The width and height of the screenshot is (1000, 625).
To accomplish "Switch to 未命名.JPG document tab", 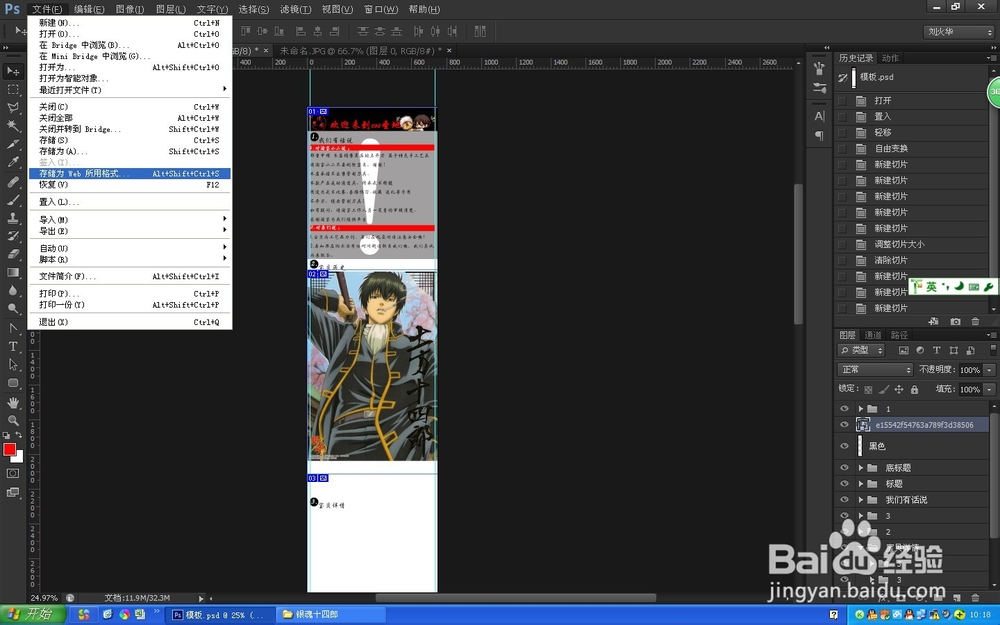I will (360, 50).
